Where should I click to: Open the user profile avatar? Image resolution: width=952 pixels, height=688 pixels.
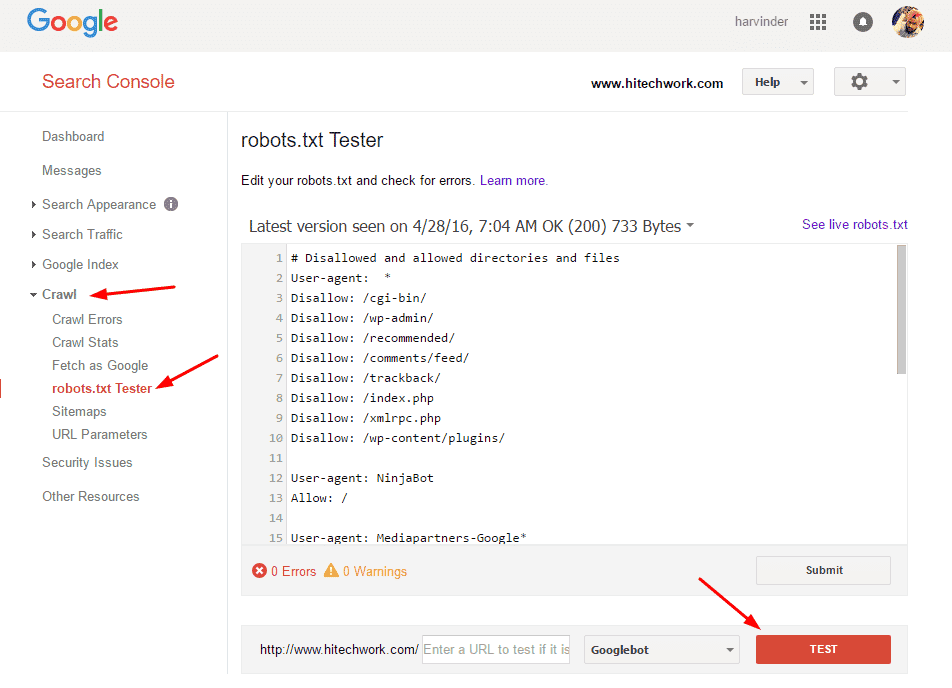click(x=908, y=22)
